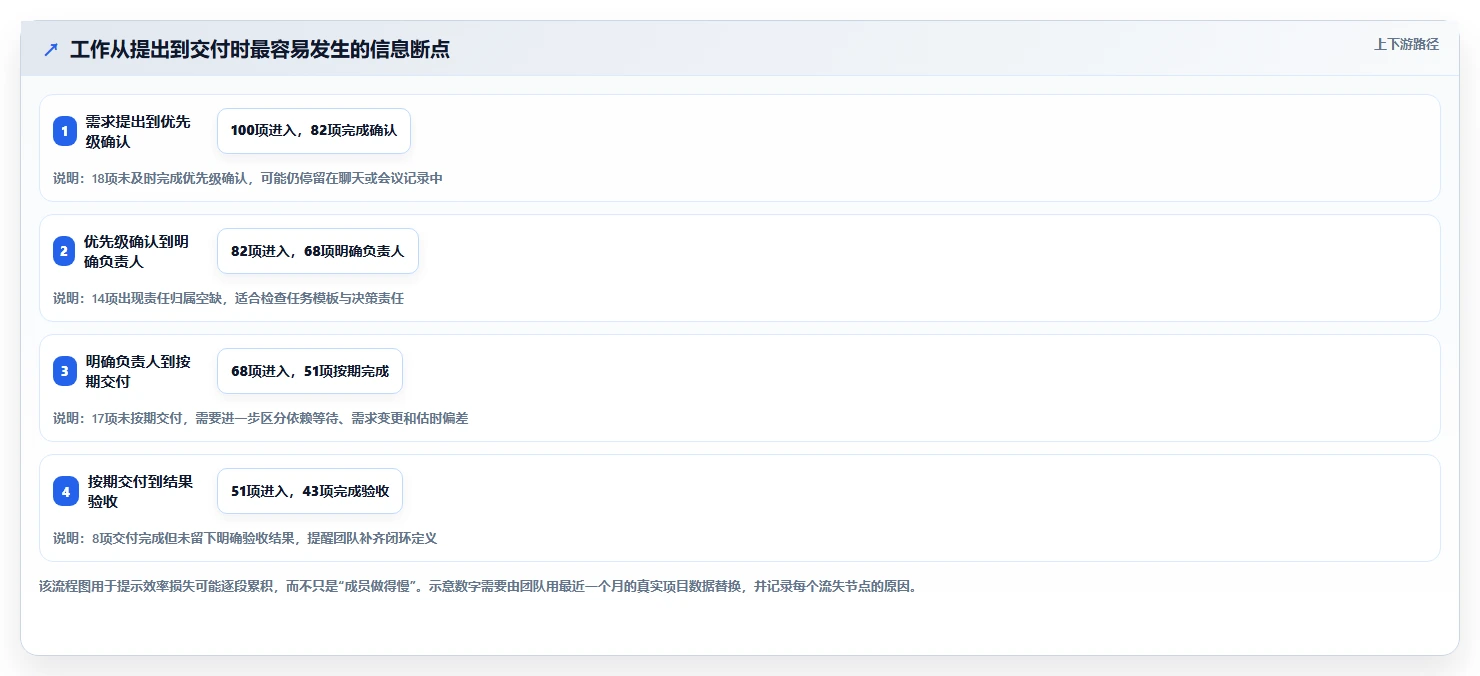Click the footer paragraph starting 该流程图用于提示效率损失

pyautogui.click(x=478, y=586)
